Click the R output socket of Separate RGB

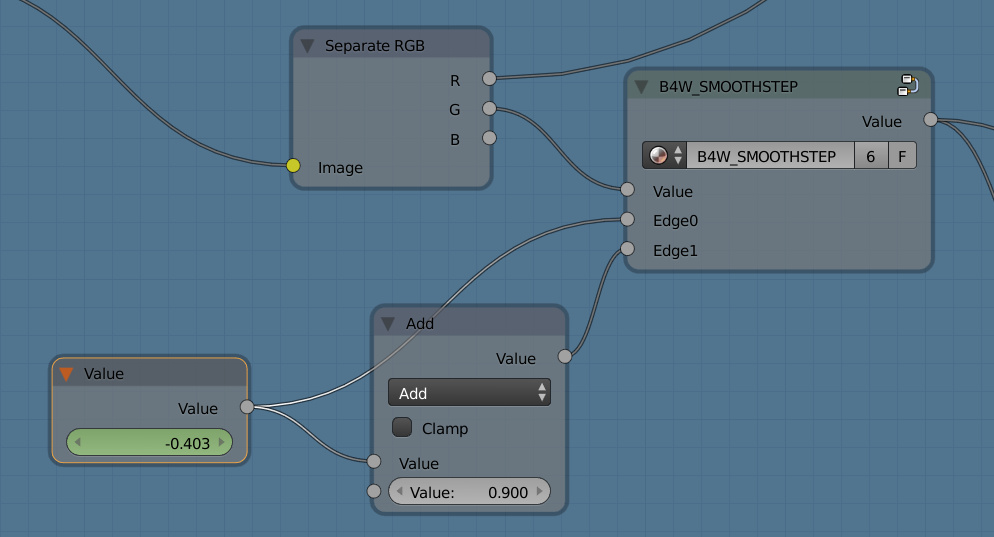[489, 78]
